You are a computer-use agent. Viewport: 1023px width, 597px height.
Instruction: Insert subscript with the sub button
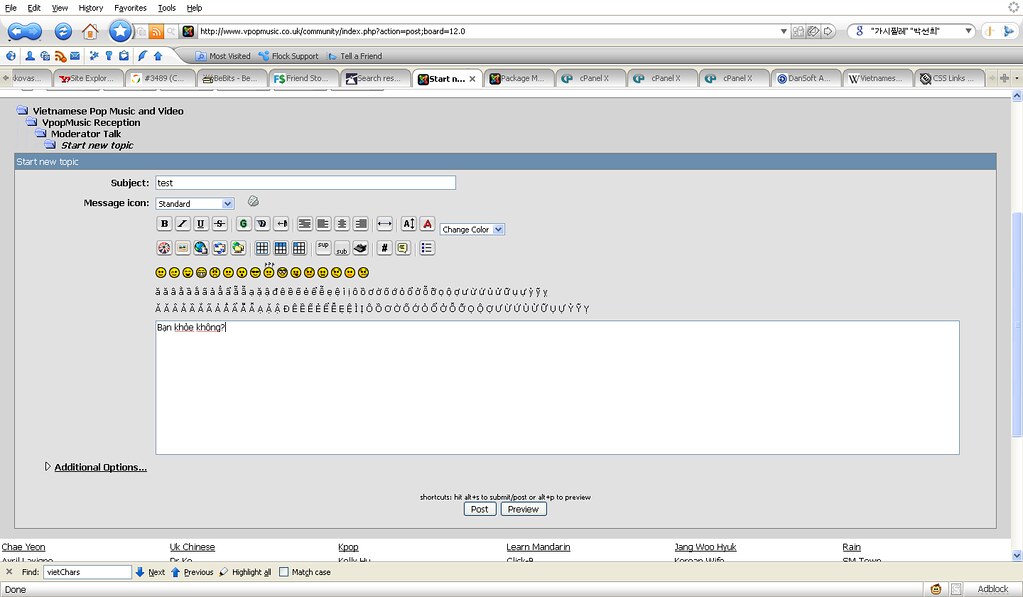coord(342,248)
